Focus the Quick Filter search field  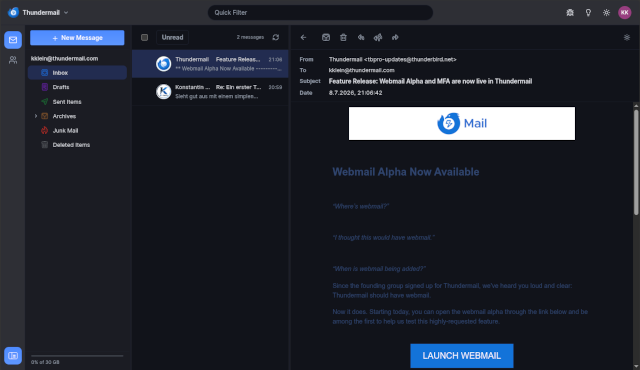point(320,13)
